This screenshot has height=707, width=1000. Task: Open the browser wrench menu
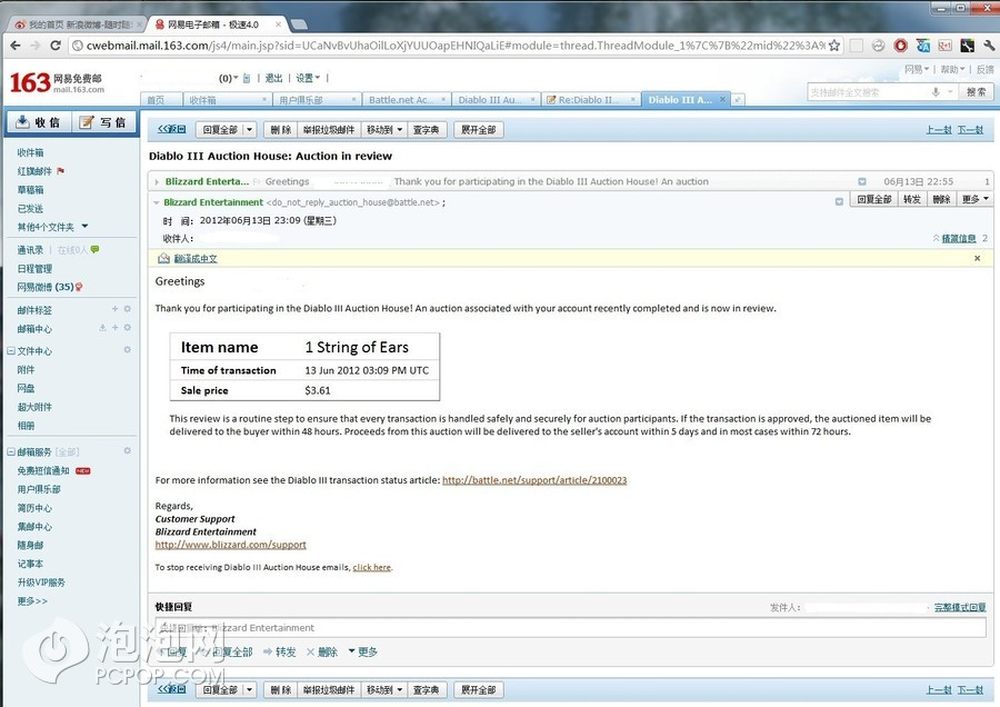click(x=989, y=45)
